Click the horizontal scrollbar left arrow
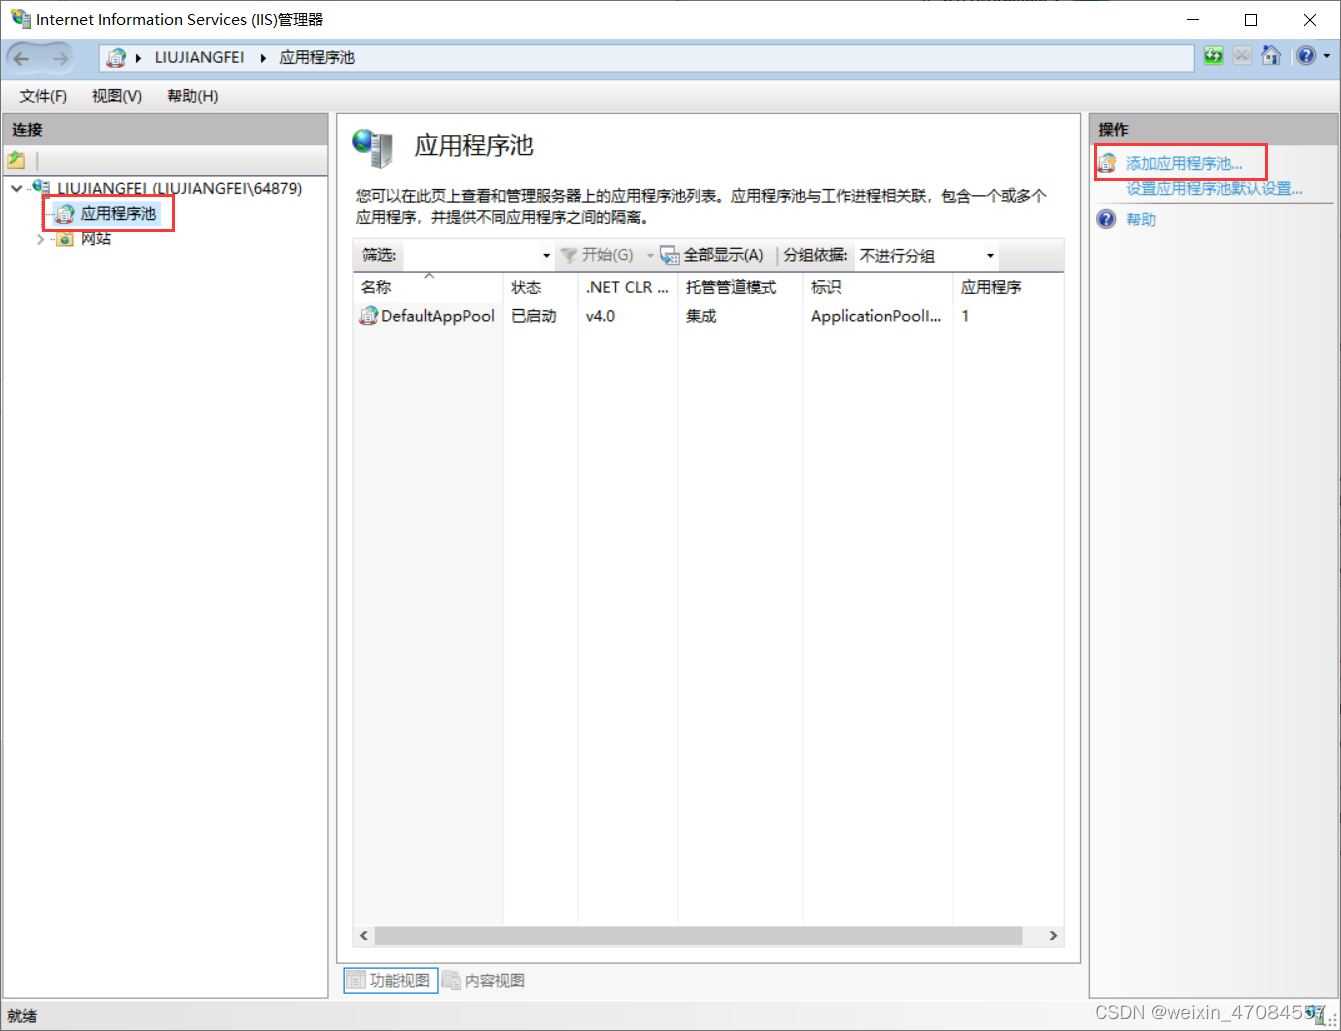This screenshot has height=1031, width=1341. point(364,936)
